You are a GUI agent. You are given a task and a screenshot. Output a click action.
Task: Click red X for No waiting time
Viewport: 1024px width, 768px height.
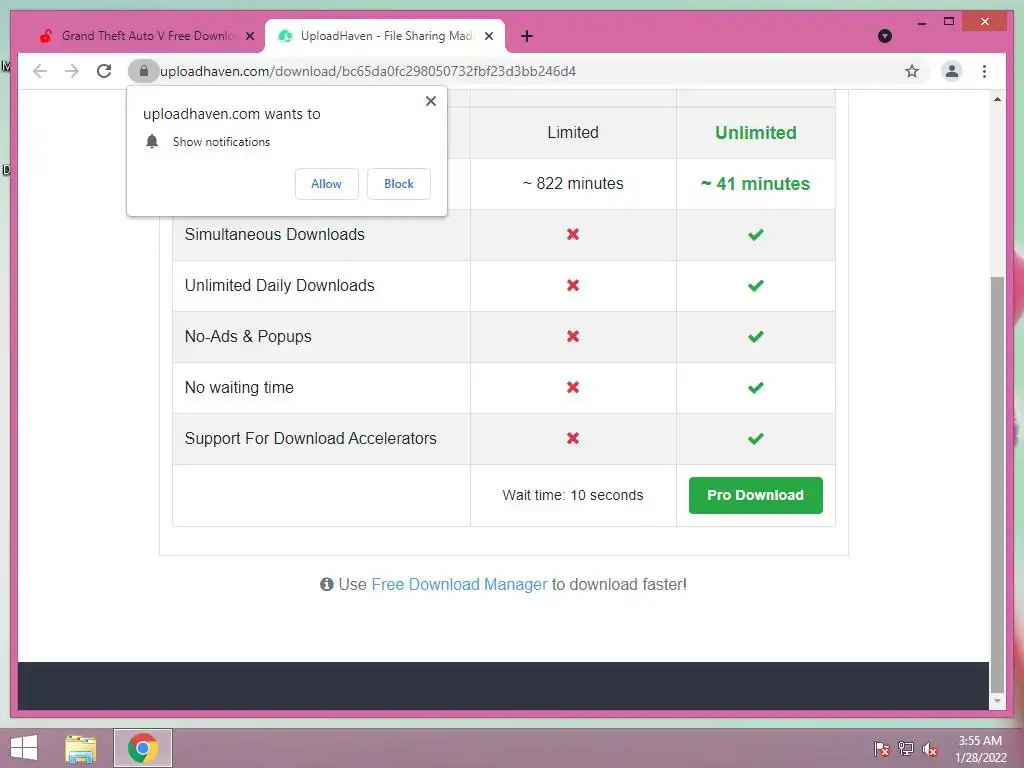pyautogui.click(x=573, y=387)
